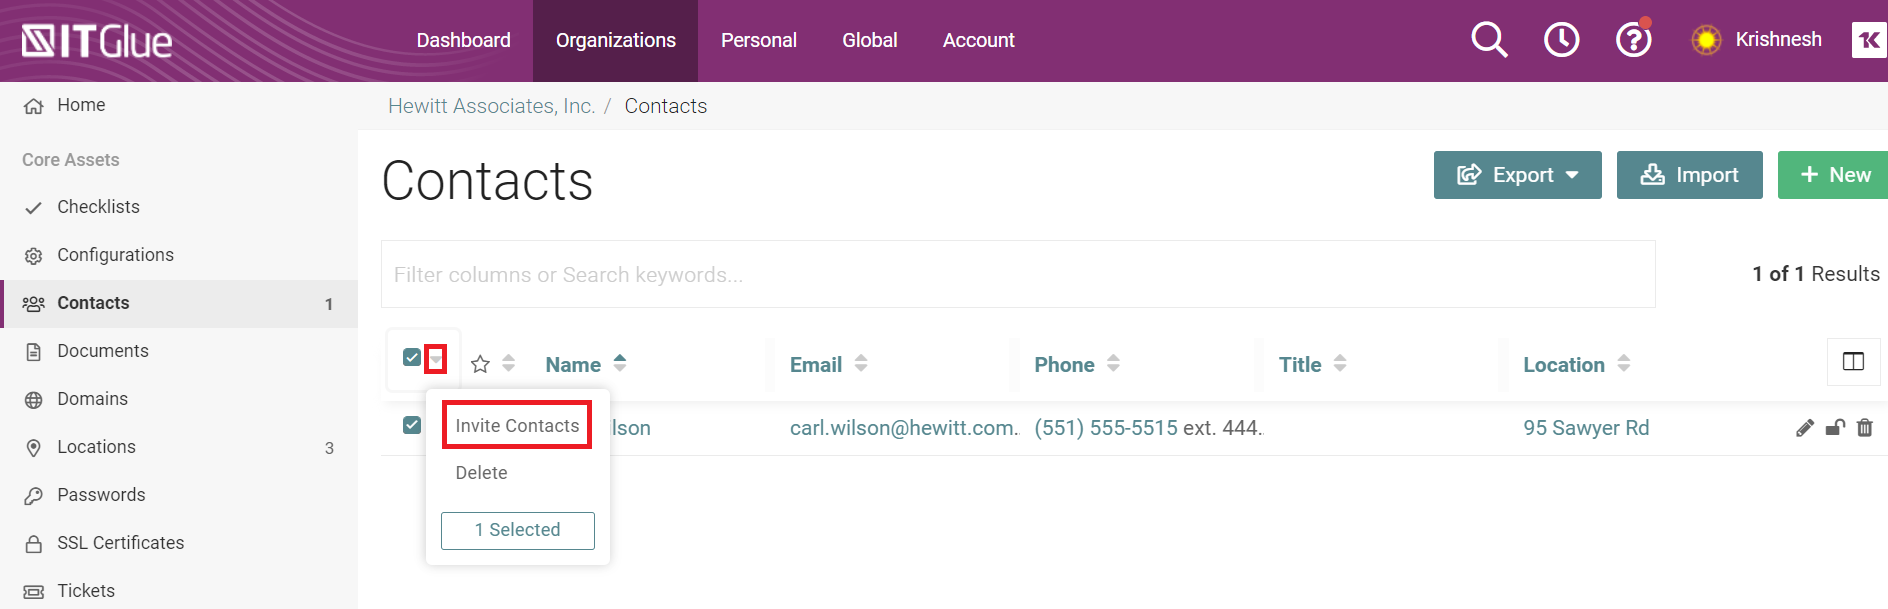Click the Home house icon in sidebar
Image resolution: width=1888 pixels, height=609 pixels.
click(34, 106)
